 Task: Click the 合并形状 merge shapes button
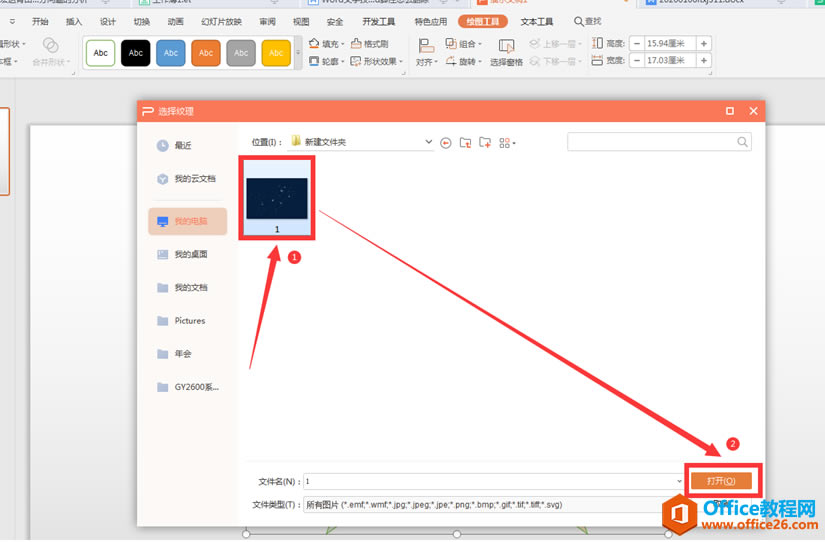(x=51, y=53)
